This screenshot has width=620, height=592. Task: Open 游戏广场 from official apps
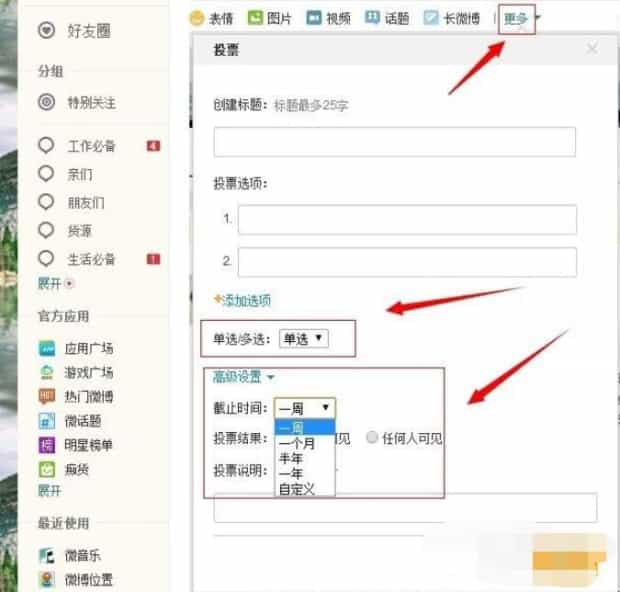(x=47, y=372)
